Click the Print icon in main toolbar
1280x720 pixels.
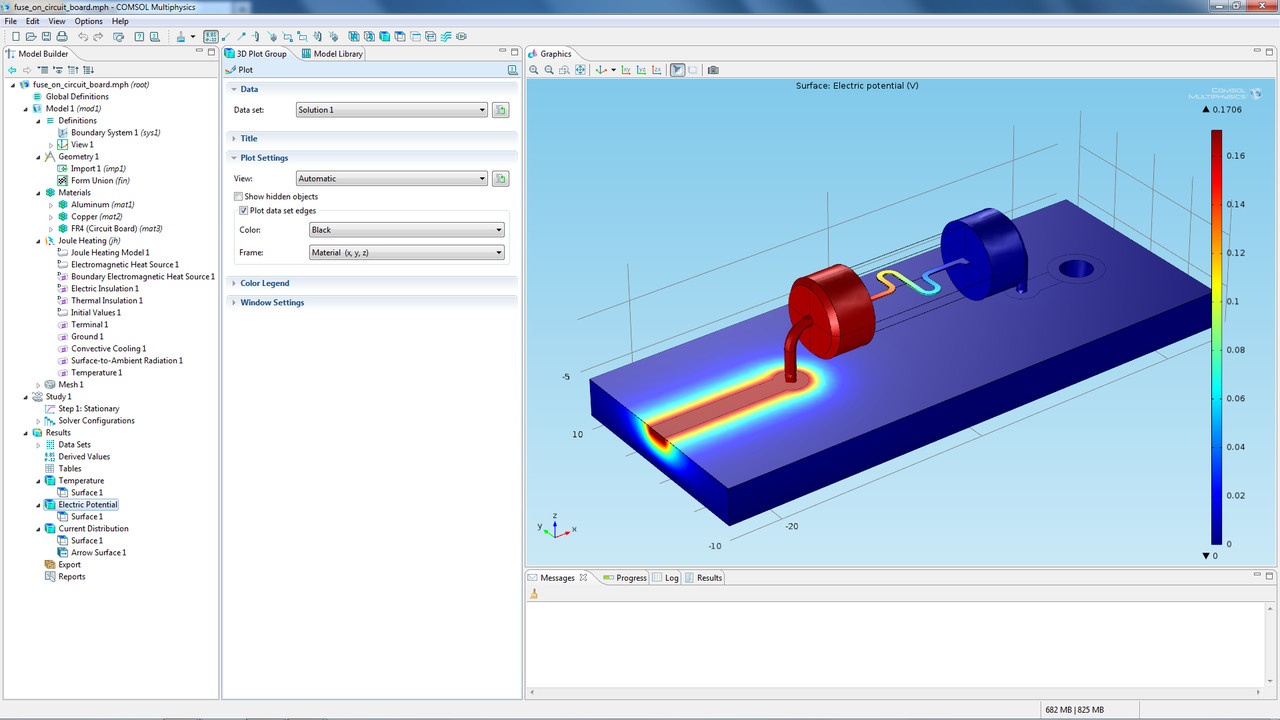[x=62, y=37]
